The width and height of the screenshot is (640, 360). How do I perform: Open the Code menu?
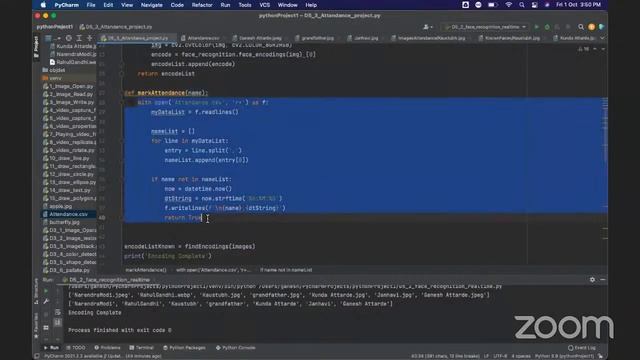(x=177, y=5)
